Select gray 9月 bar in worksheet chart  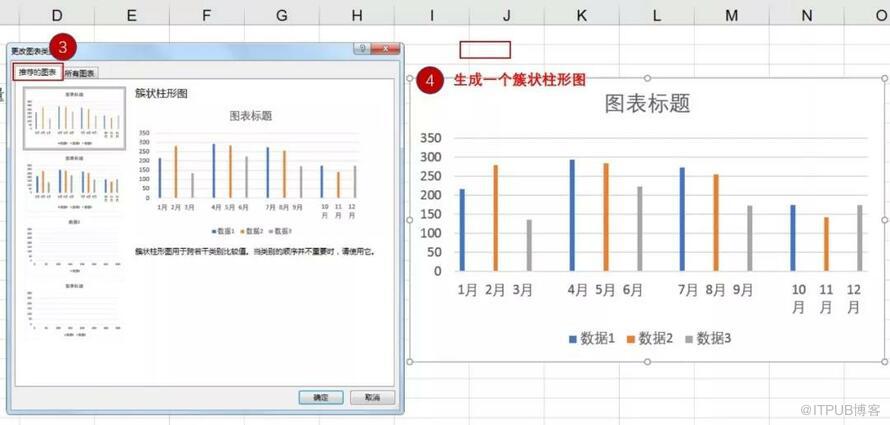(750, 238)
